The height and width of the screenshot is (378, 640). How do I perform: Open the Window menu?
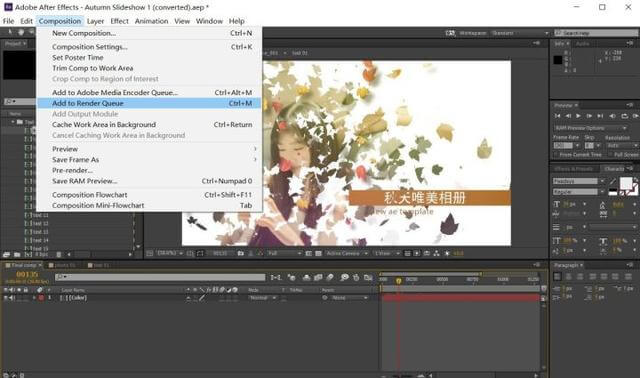pos(209,21)
